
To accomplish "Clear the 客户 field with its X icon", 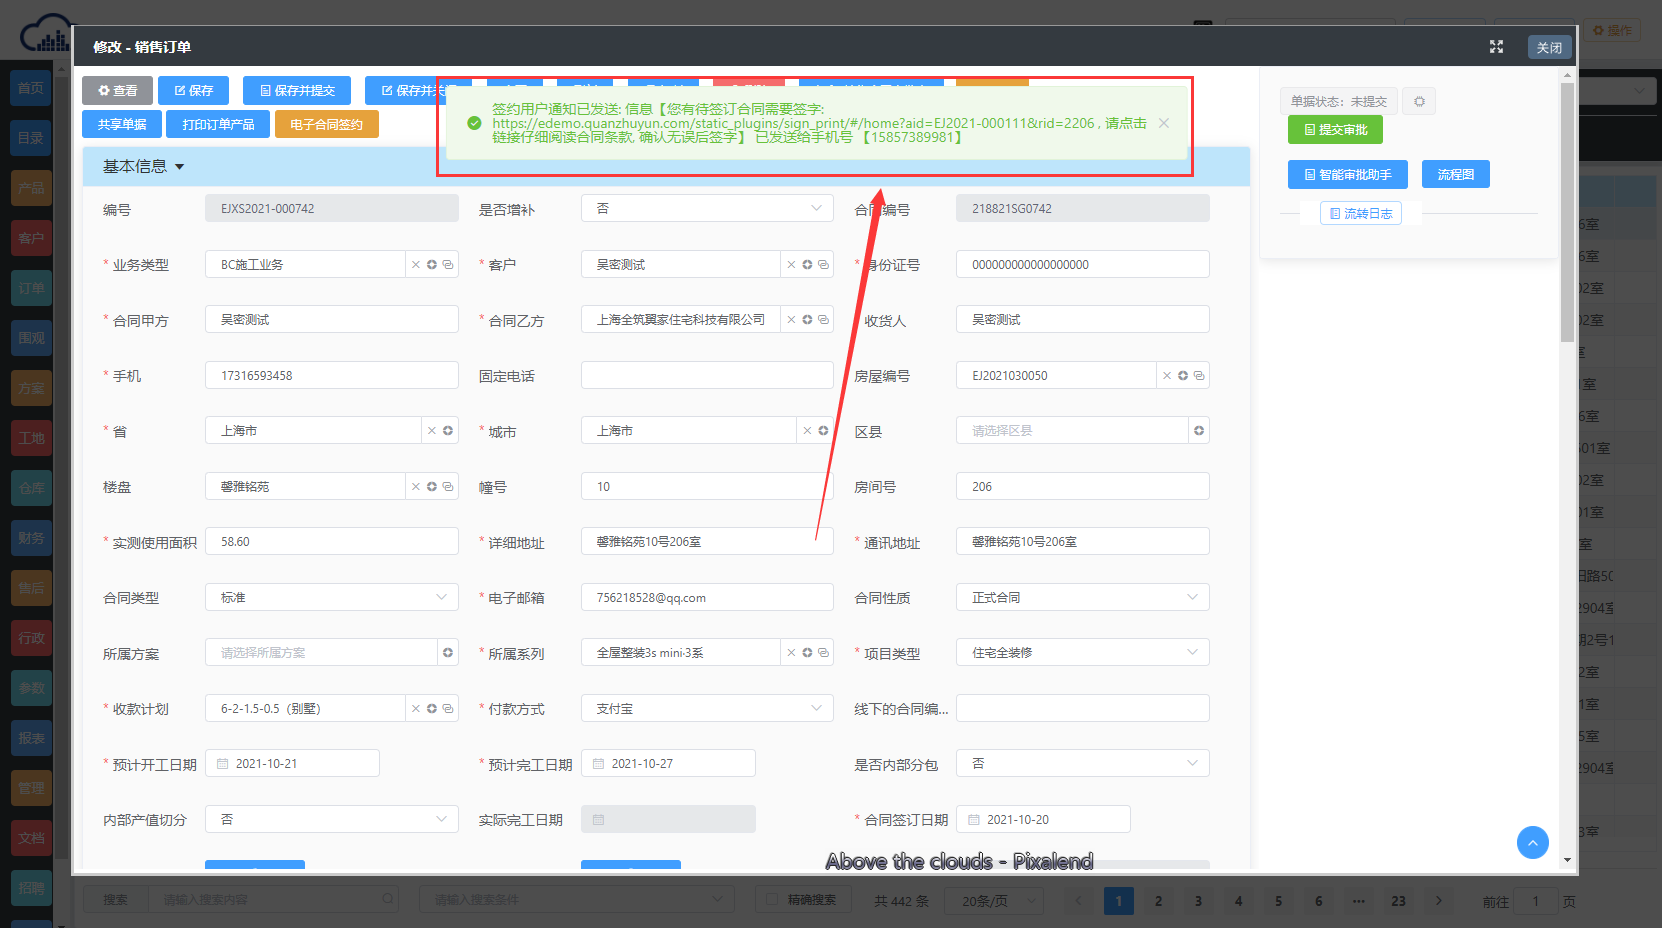I will 791,265.
